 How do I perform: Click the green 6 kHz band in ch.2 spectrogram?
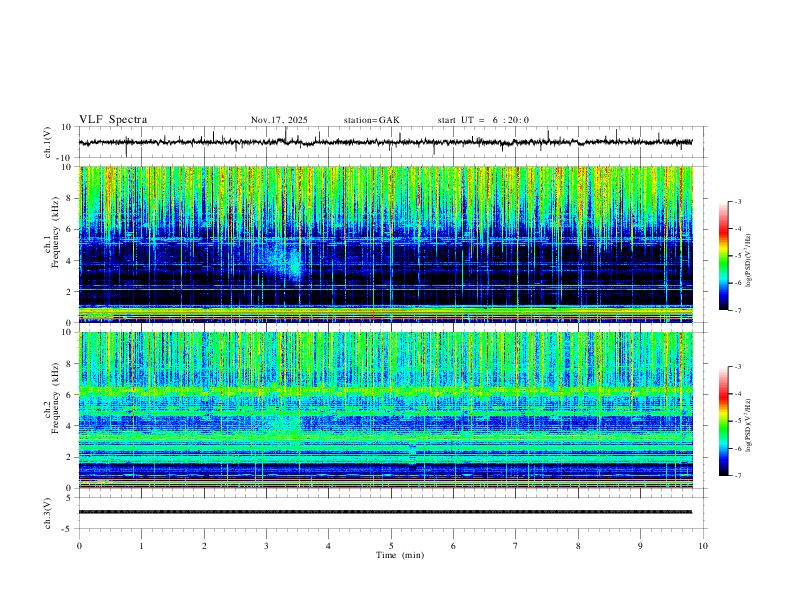[x=385, y=390]
